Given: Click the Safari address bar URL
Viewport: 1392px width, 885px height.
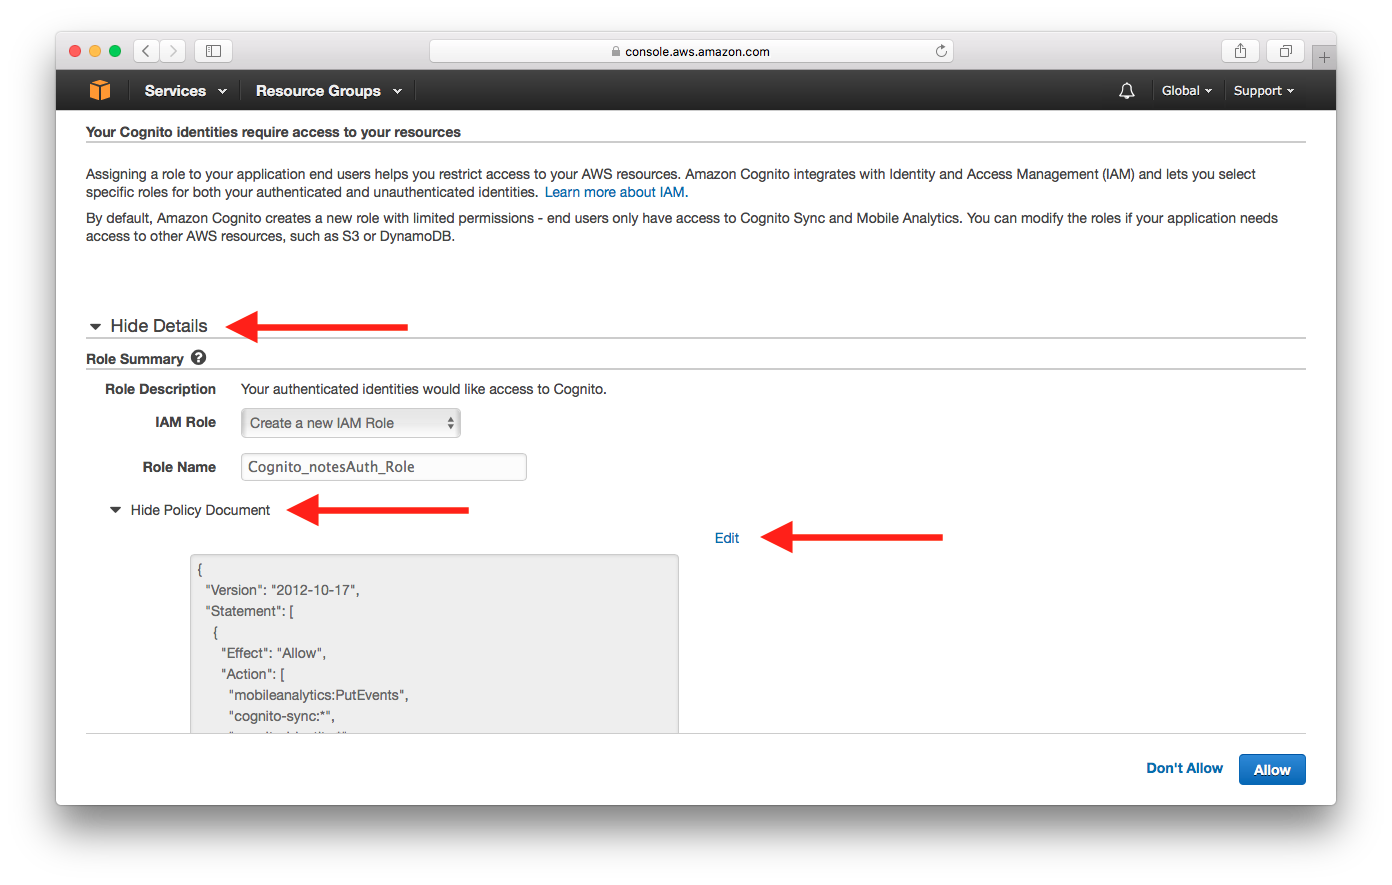Looking at the screenshot, I should tap(691, 51).
